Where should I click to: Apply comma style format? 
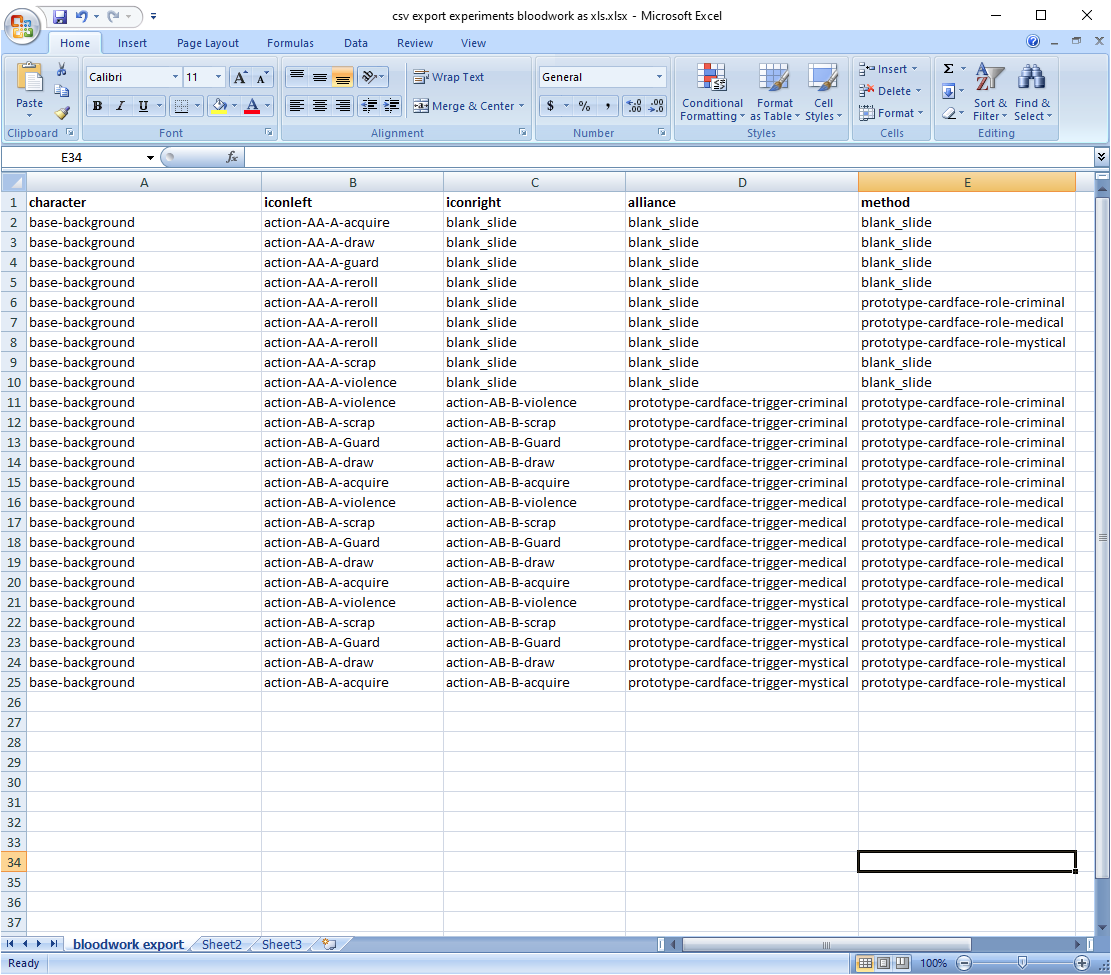click(607, 106)
